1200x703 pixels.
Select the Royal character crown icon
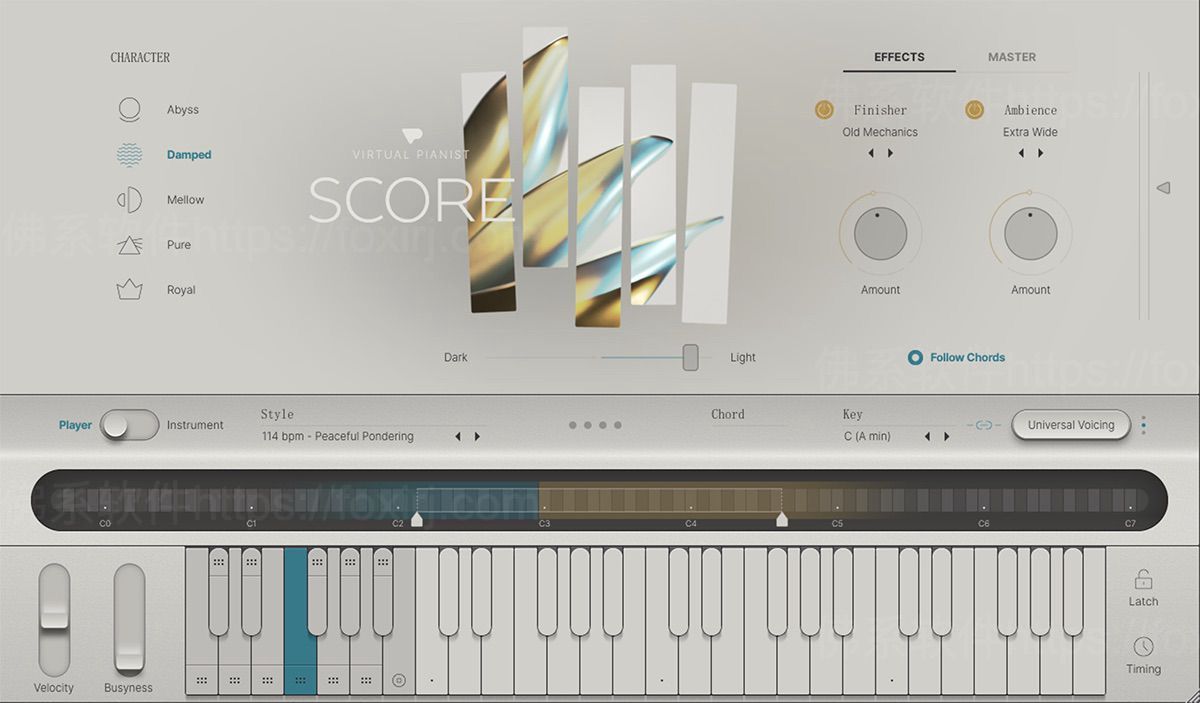coord(130,290)
